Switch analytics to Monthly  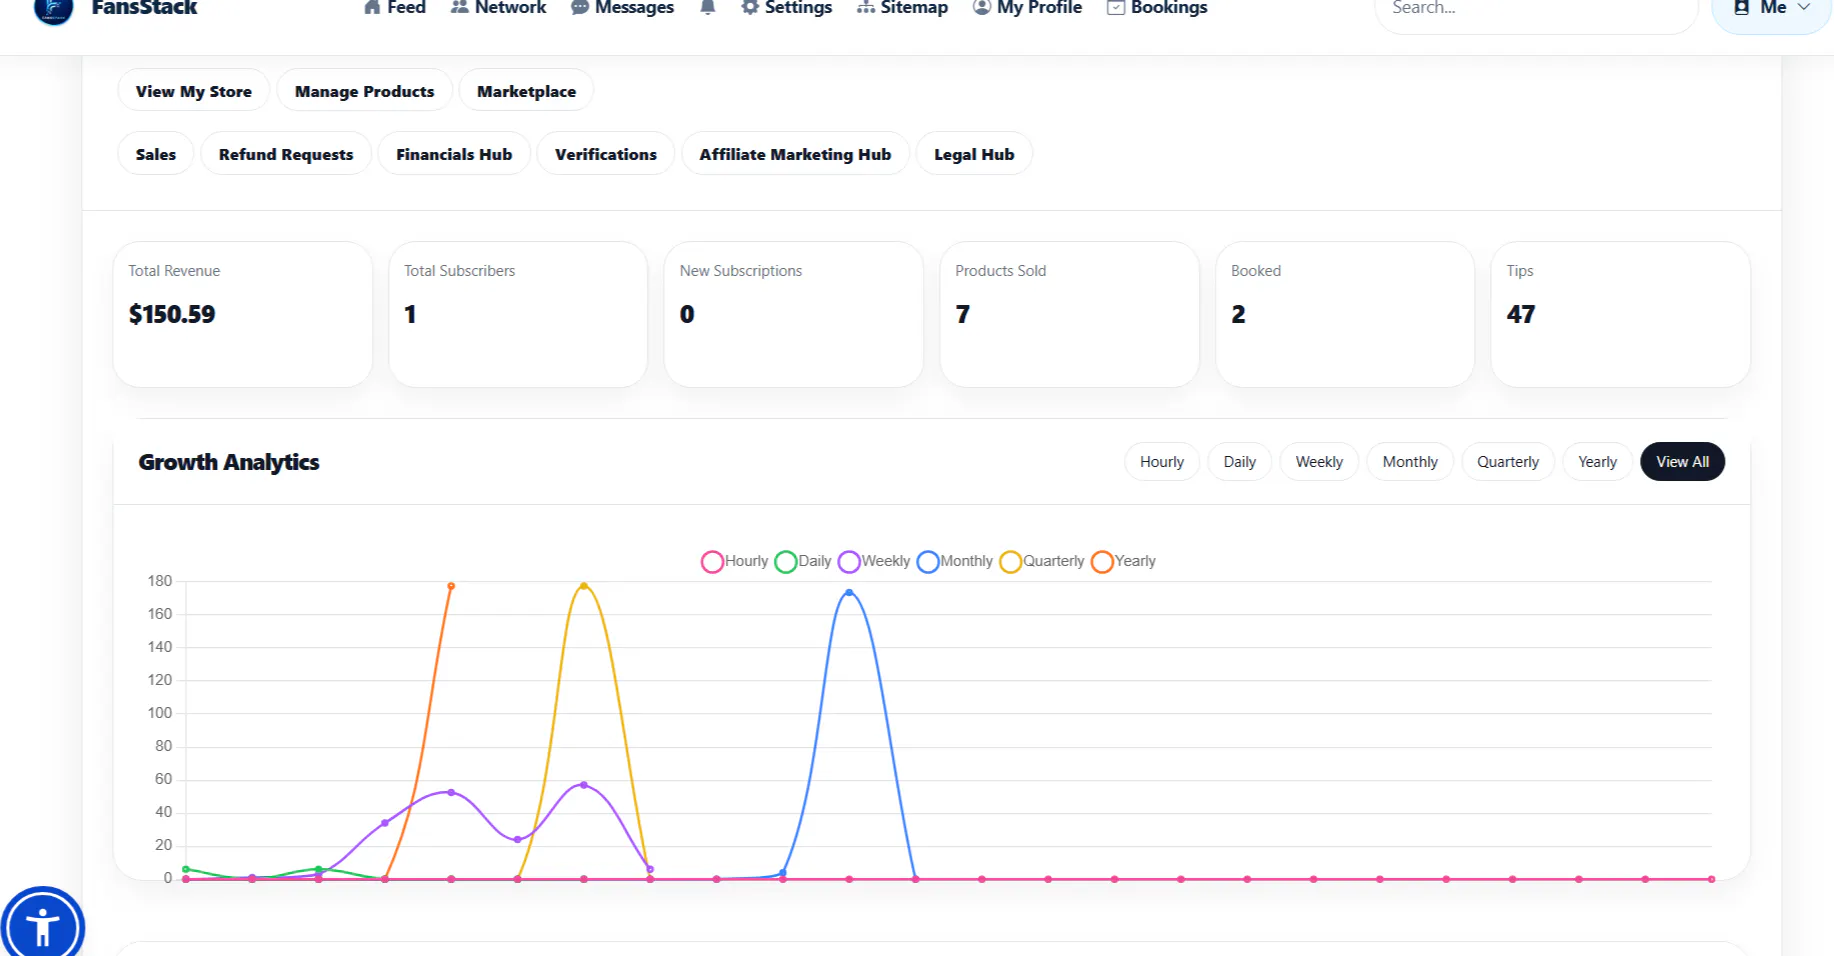(x=1410, y=462)
